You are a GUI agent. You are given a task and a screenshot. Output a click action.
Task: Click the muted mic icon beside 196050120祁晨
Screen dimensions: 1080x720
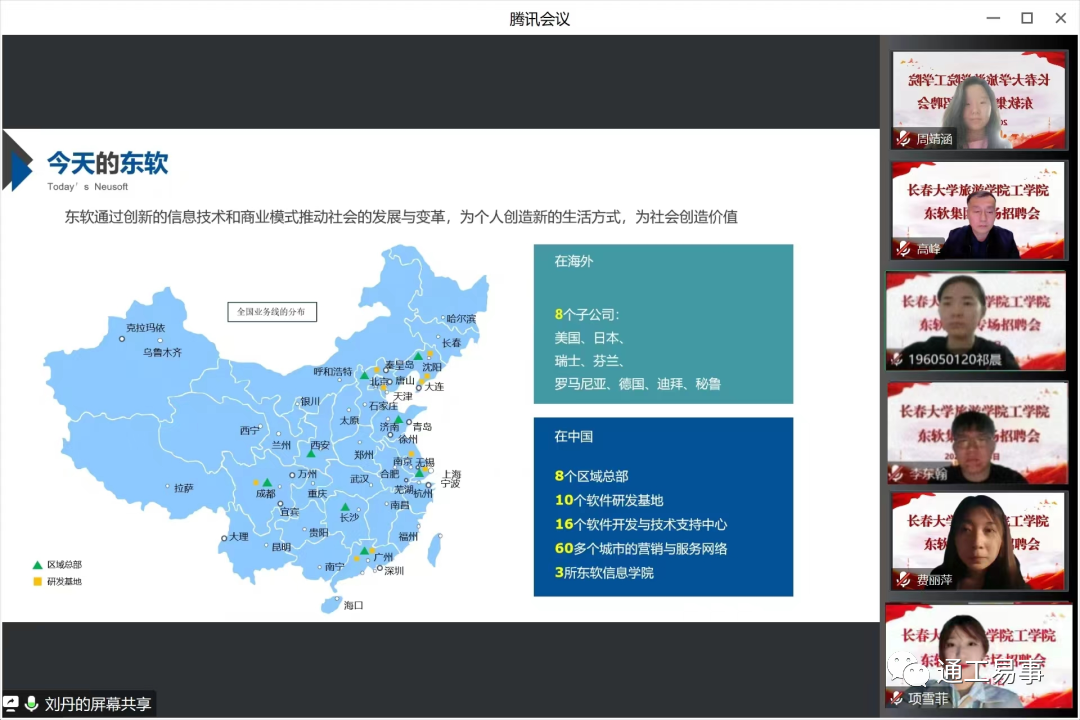pos(897,359)
